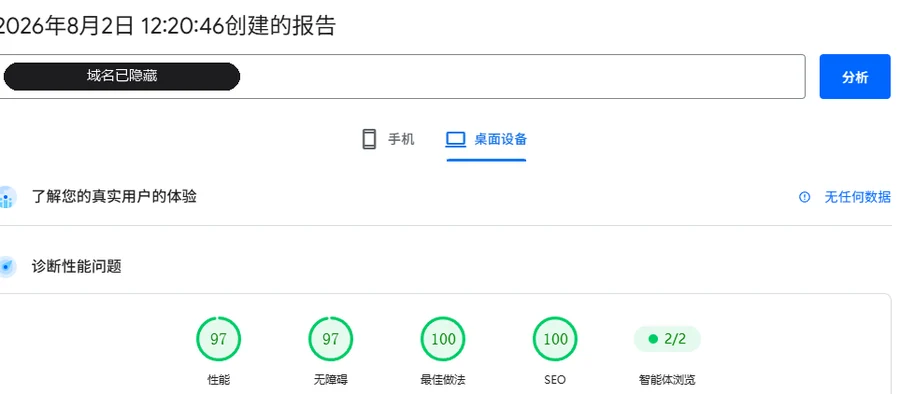Click the phone icon beside 手机
900x394 pixels.
pos(369,139)
